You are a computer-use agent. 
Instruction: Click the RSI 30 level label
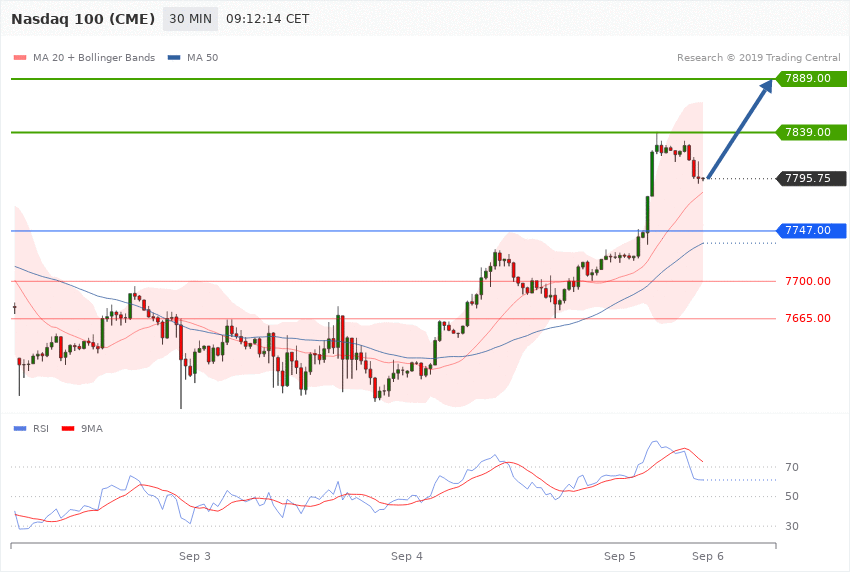[791, 526]
